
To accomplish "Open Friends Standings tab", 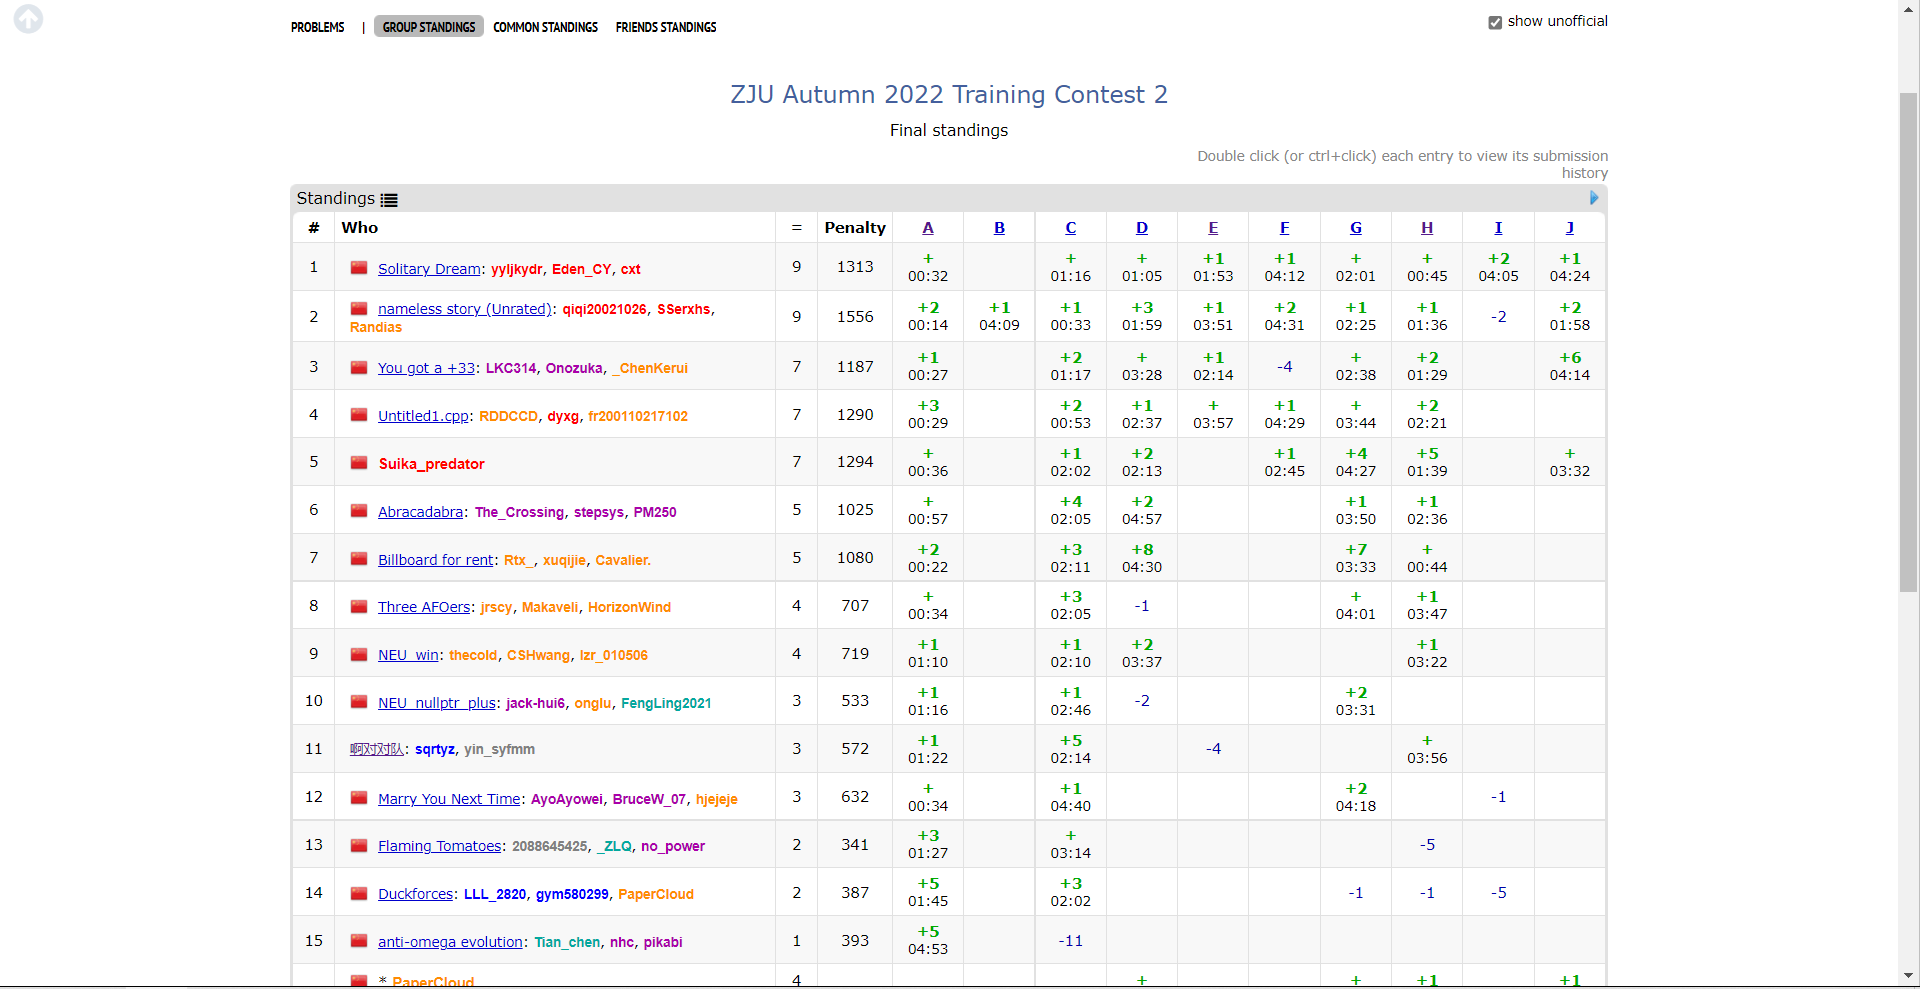I will pos(666,27).
